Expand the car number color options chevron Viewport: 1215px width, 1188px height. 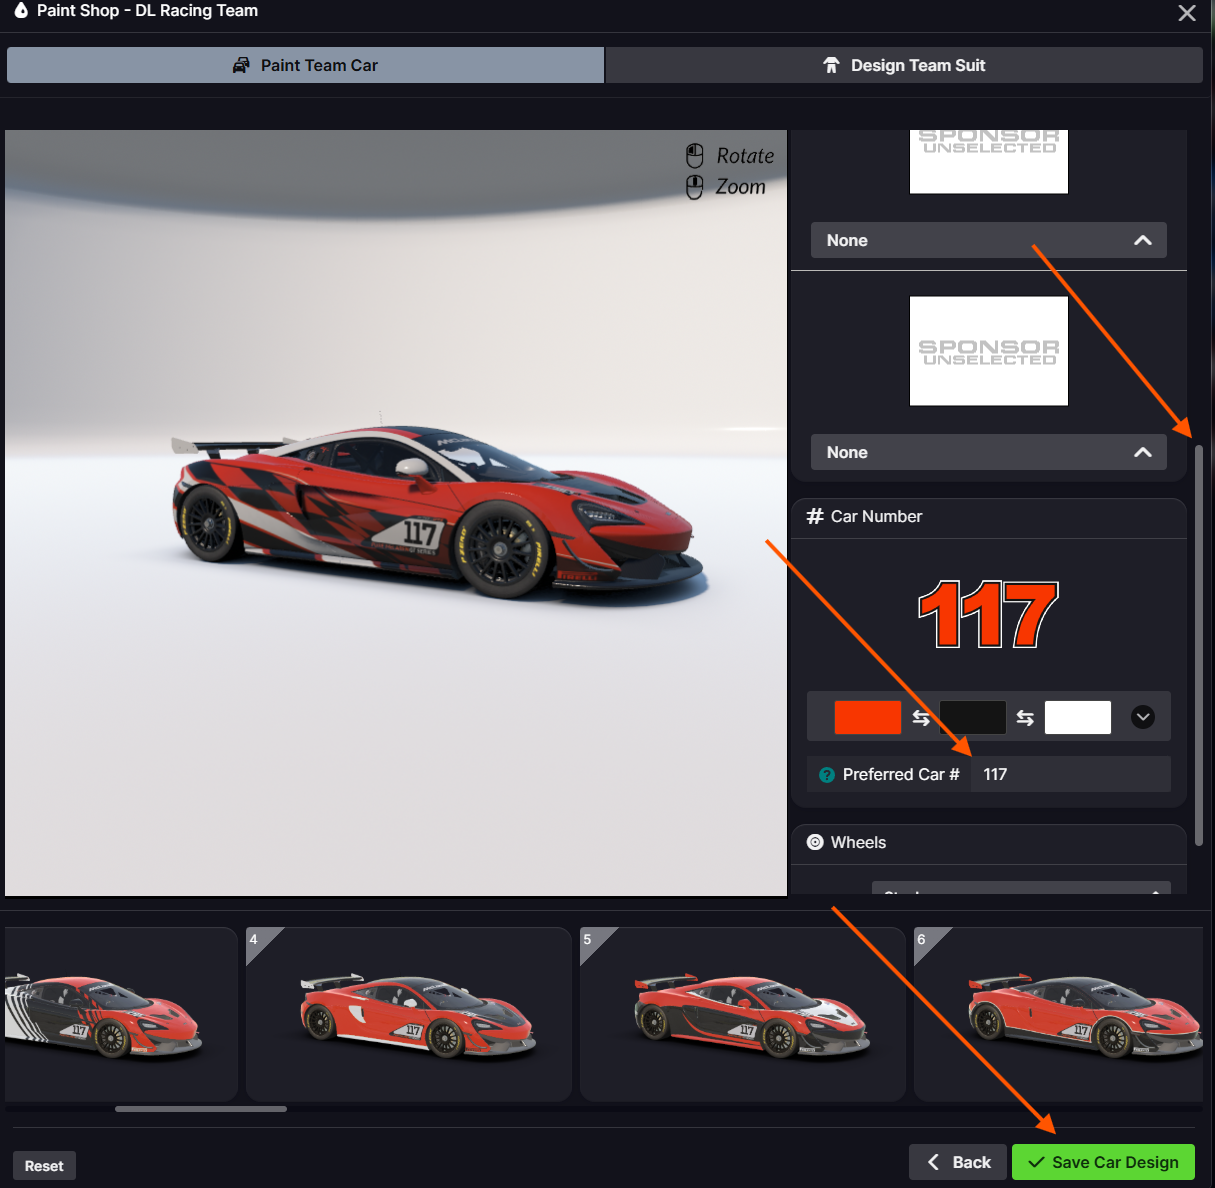(1142, 718)
